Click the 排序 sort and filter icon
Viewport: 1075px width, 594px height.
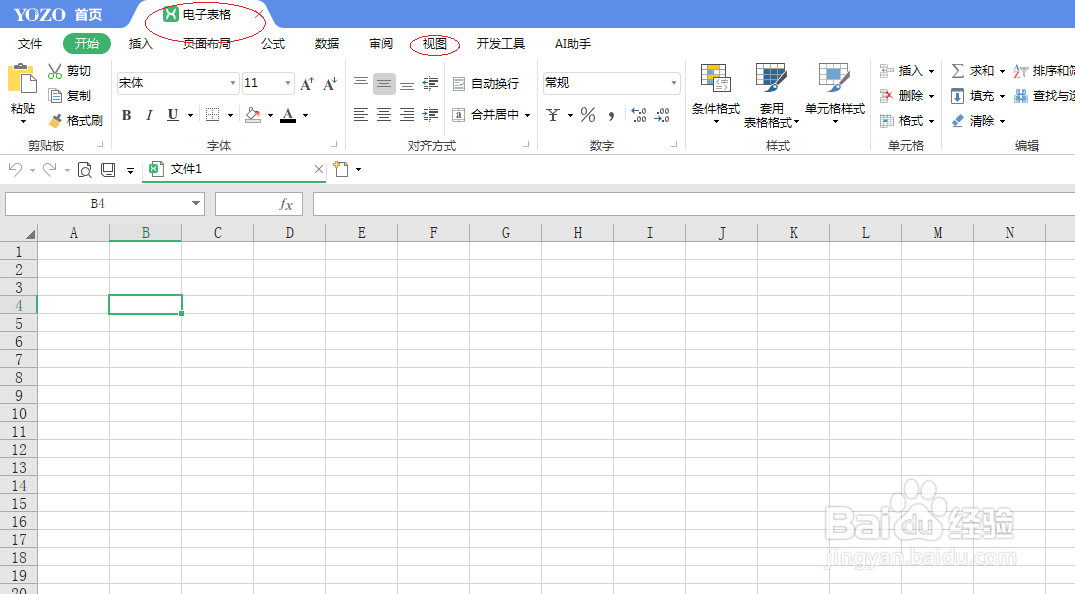coord(1021,71)
